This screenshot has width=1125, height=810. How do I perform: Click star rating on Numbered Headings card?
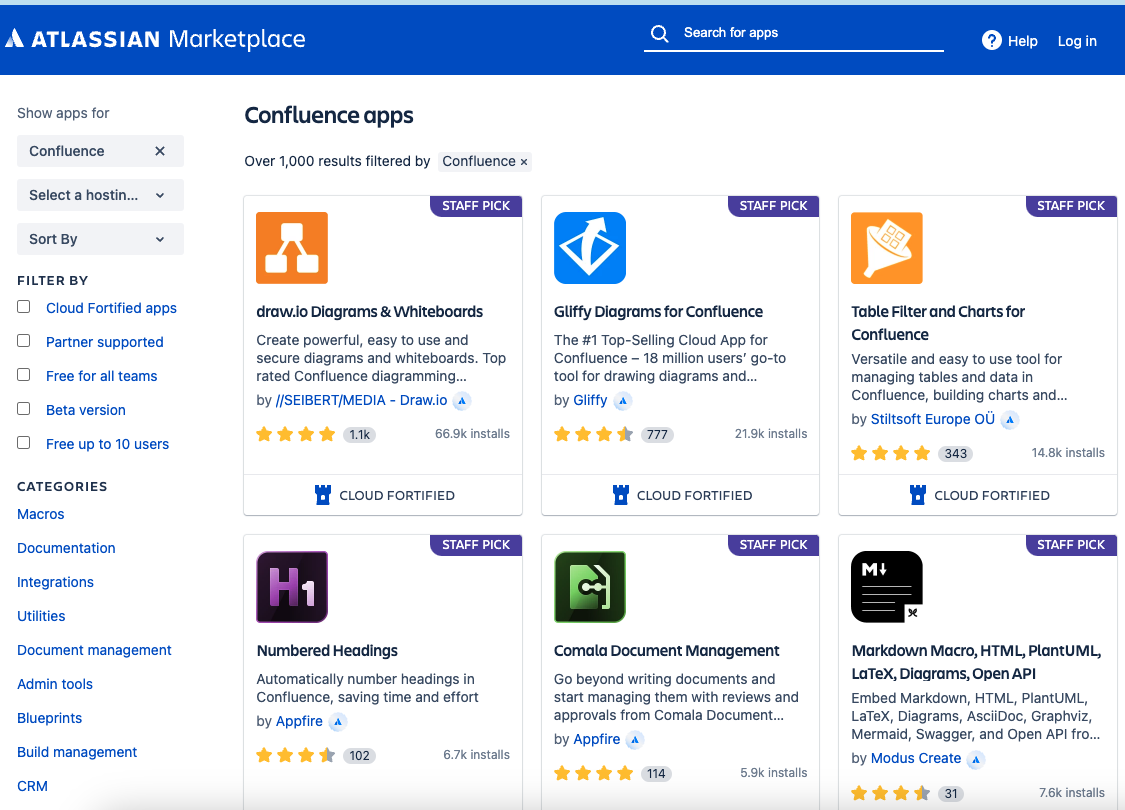(296, 755)
